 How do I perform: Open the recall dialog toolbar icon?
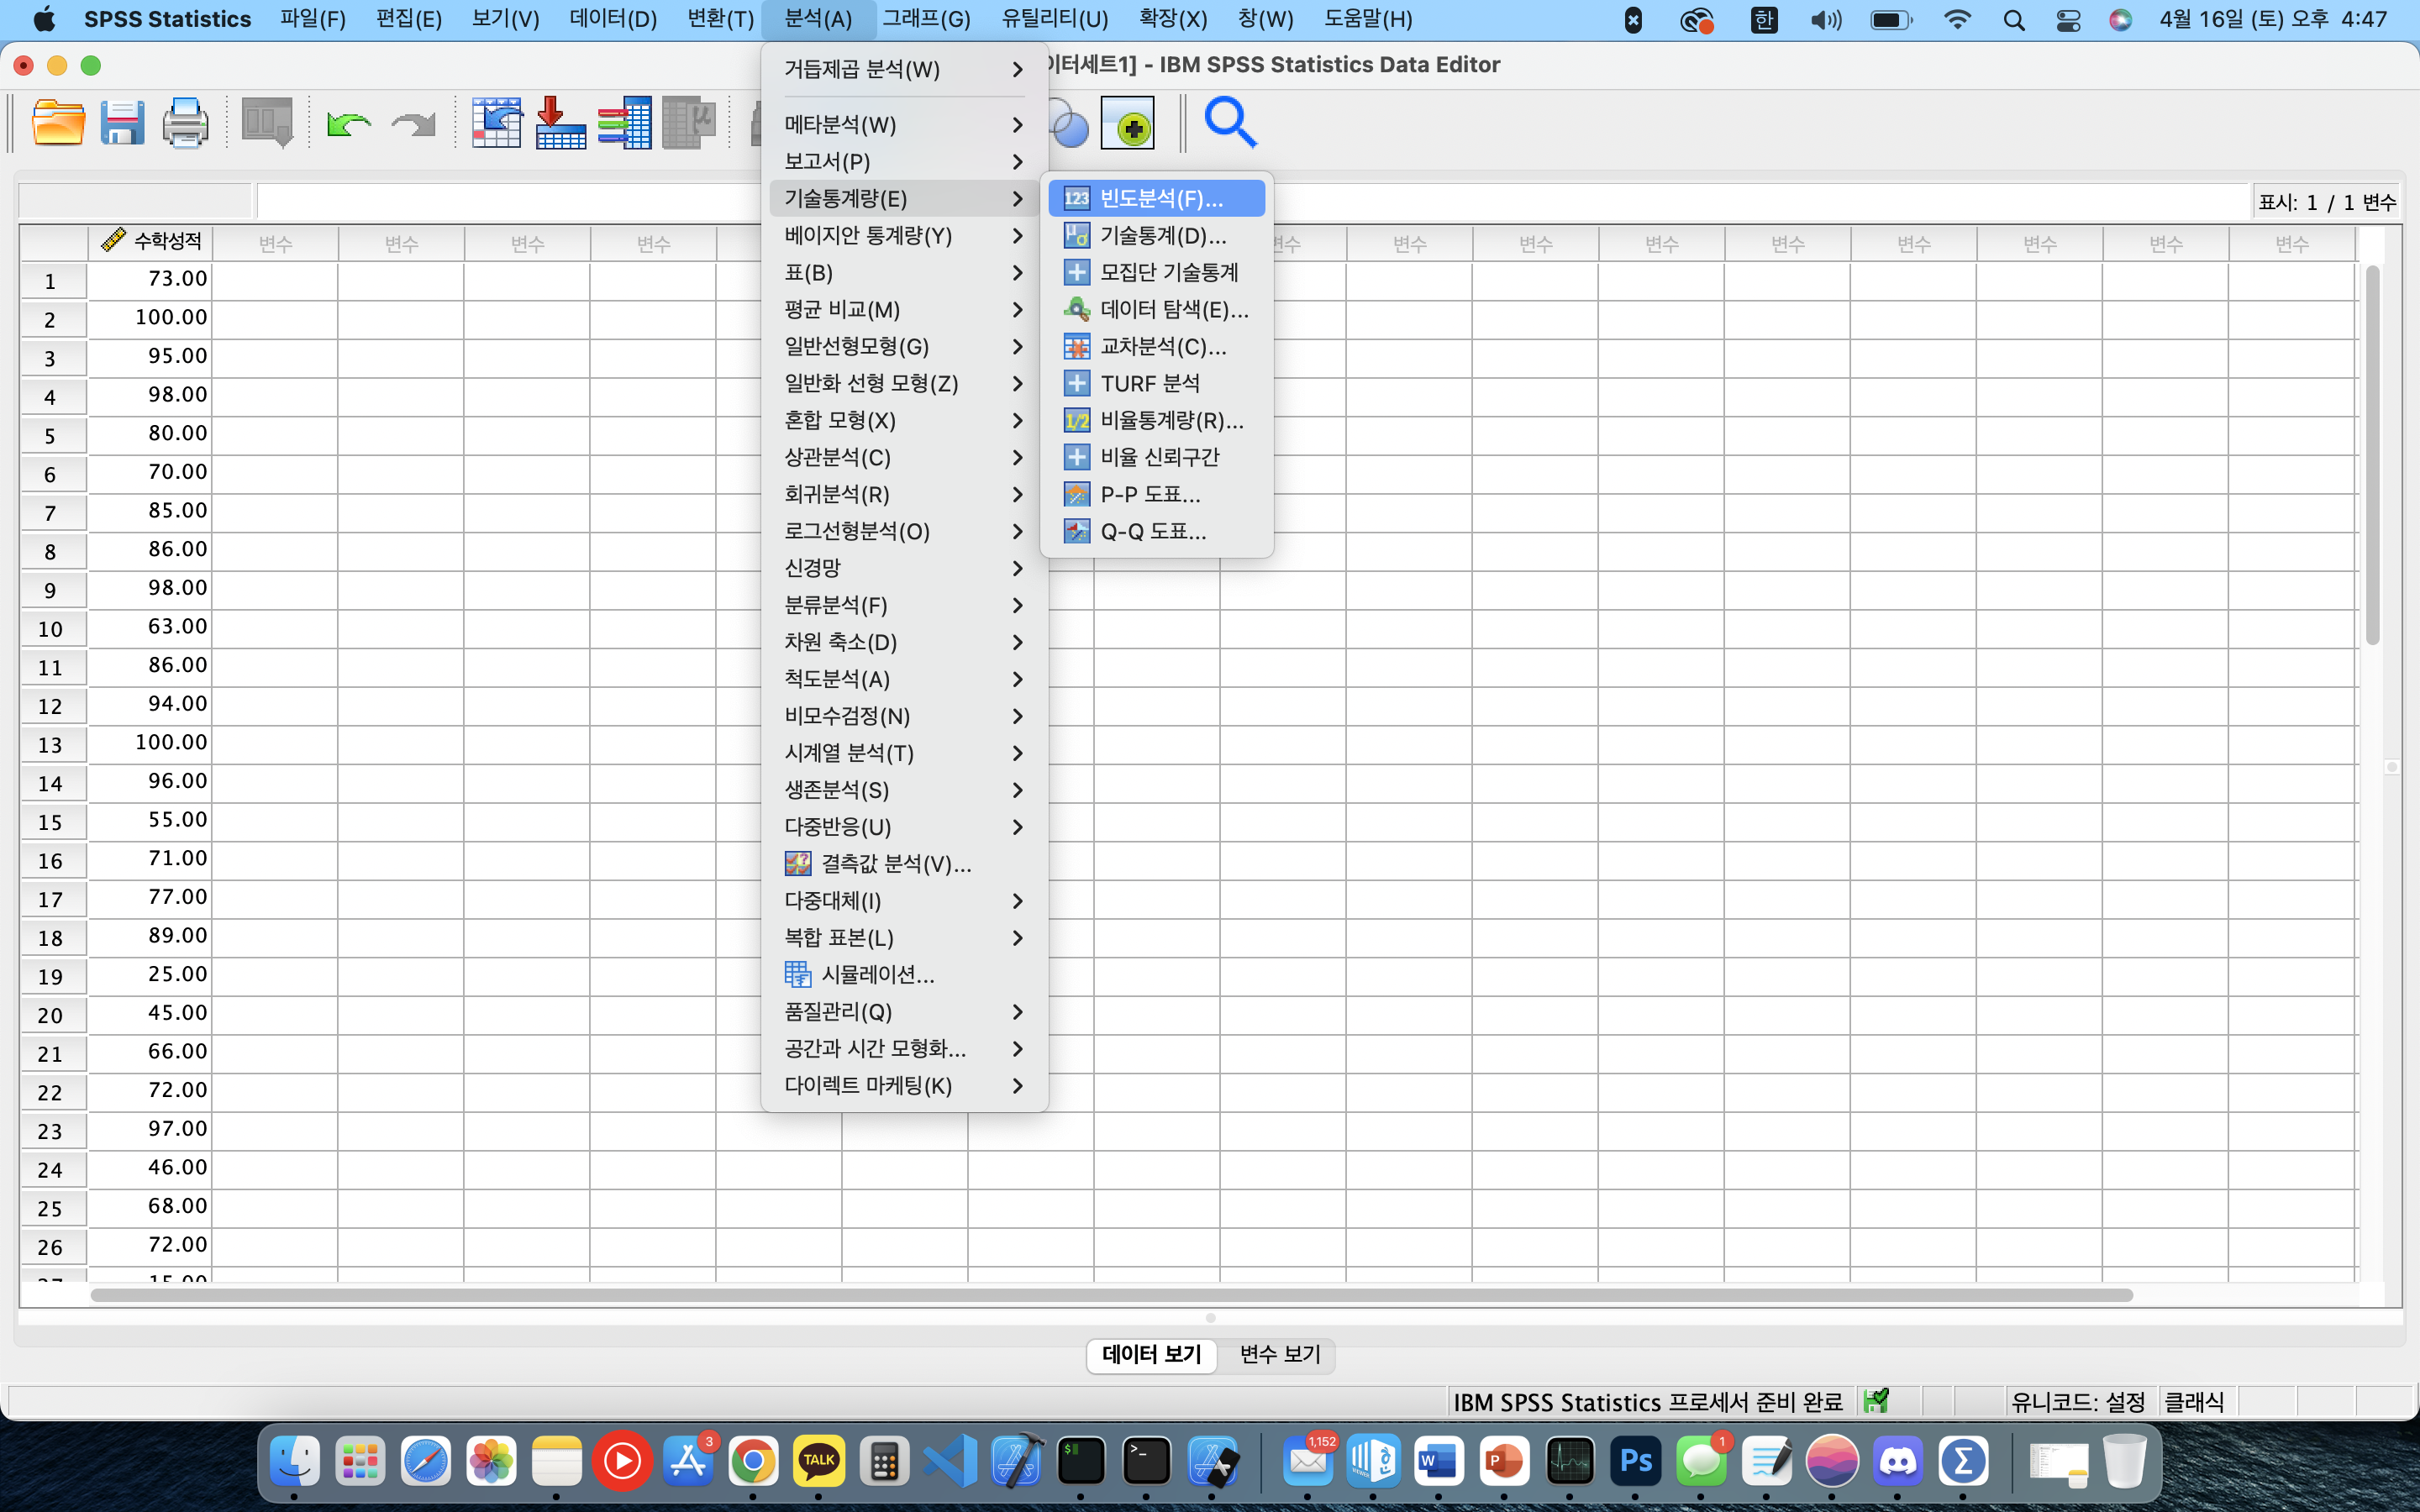(267, 123)
